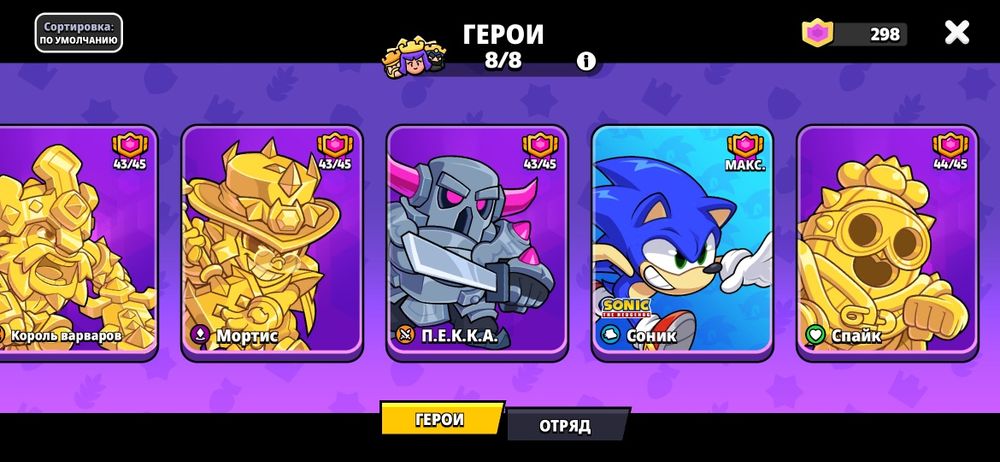This screenshot has width=1000, height=462.
Task: Tap the heroes trio avatar icon
Action: [413, 56]
